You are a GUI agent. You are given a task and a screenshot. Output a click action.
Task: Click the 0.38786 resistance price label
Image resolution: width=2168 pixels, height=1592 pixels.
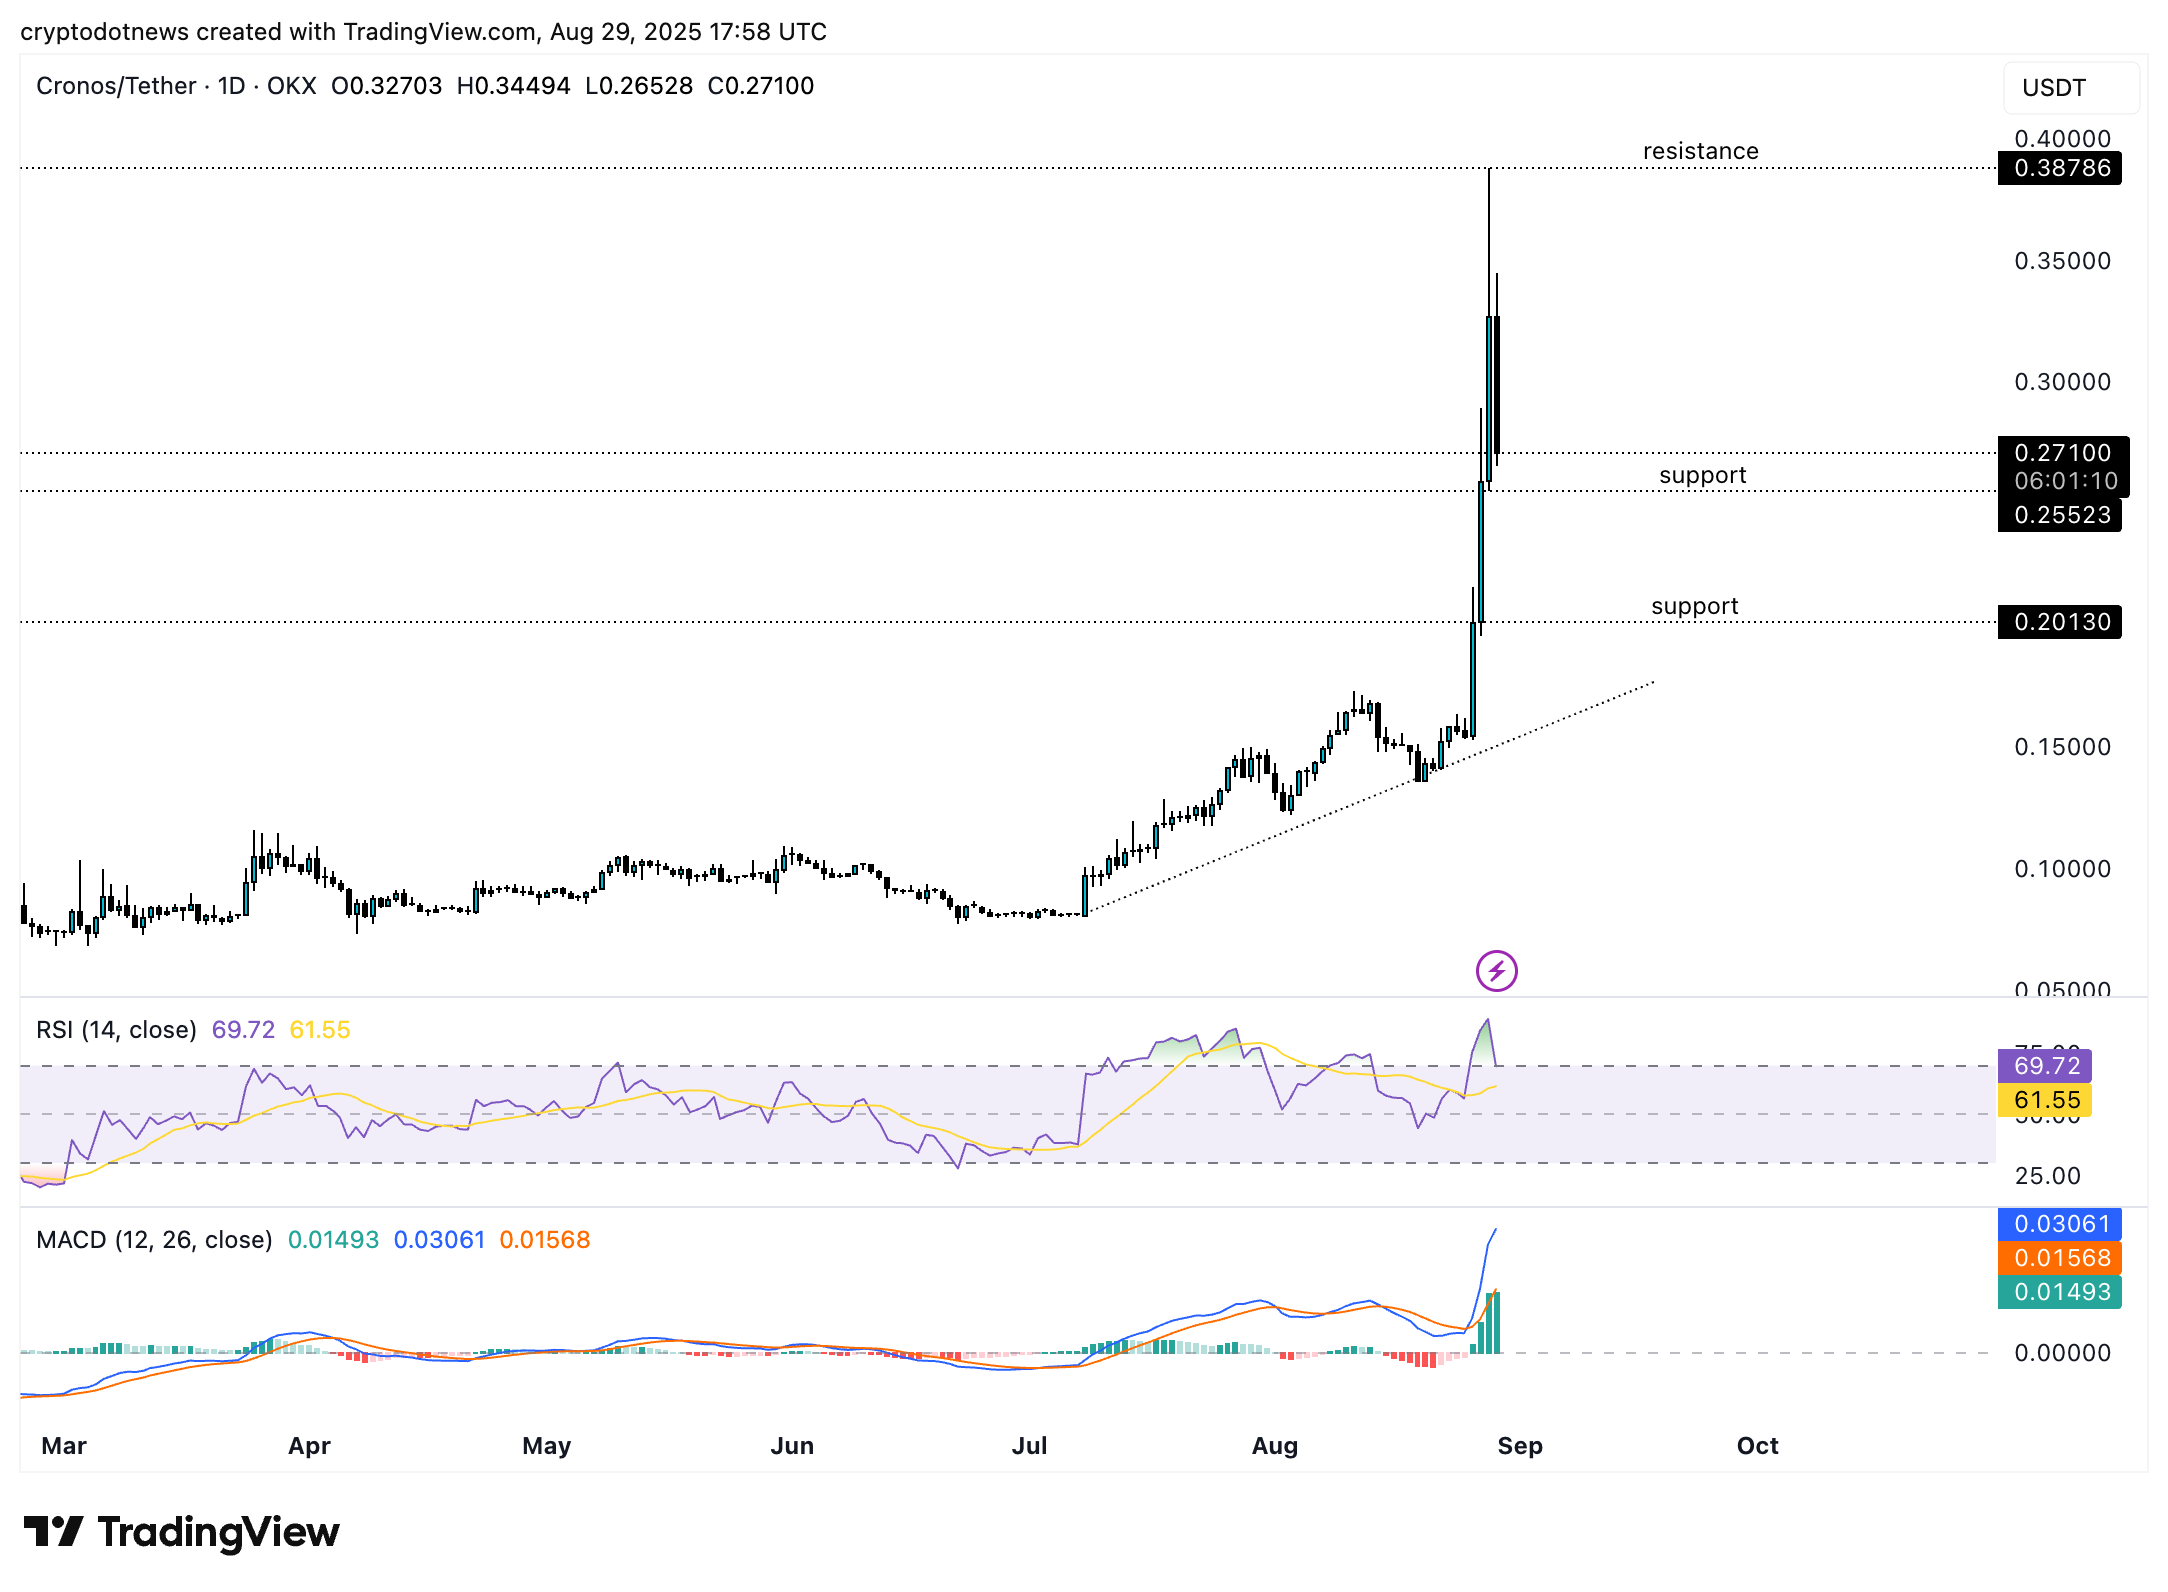[2060, 168]
